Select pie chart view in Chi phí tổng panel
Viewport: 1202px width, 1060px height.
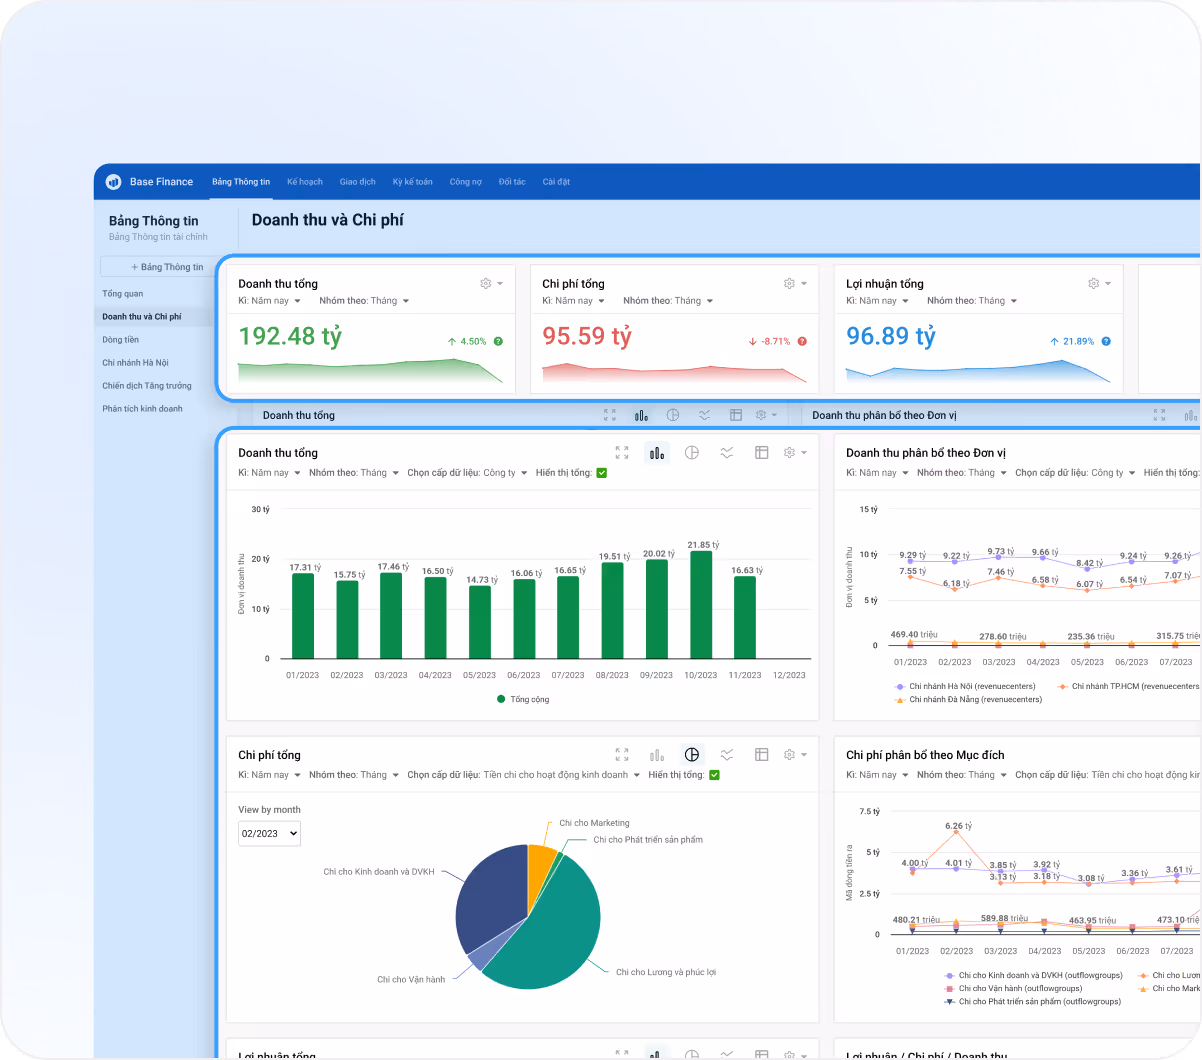[692, 755]
